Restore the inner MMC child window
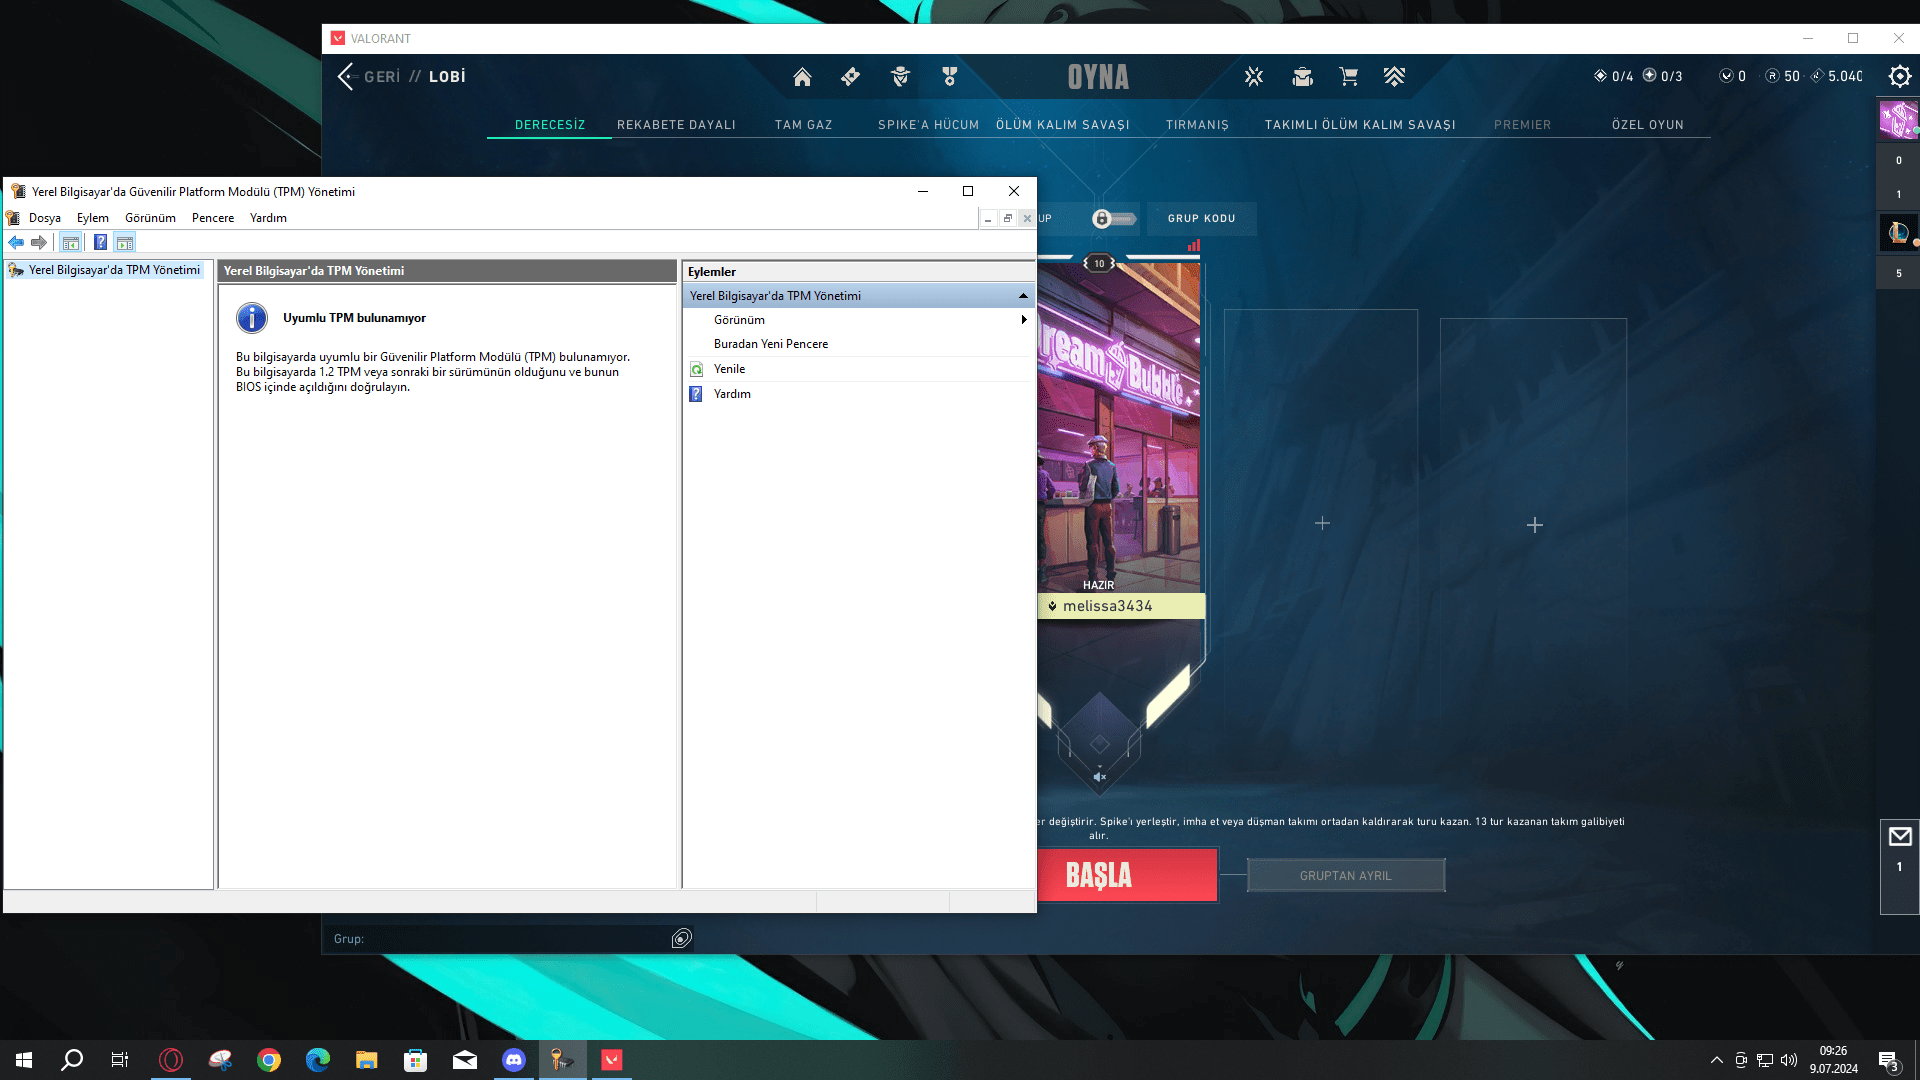Viewport: 1920px width, 1080px height. pyautogui.click(x=1007, y=218)
